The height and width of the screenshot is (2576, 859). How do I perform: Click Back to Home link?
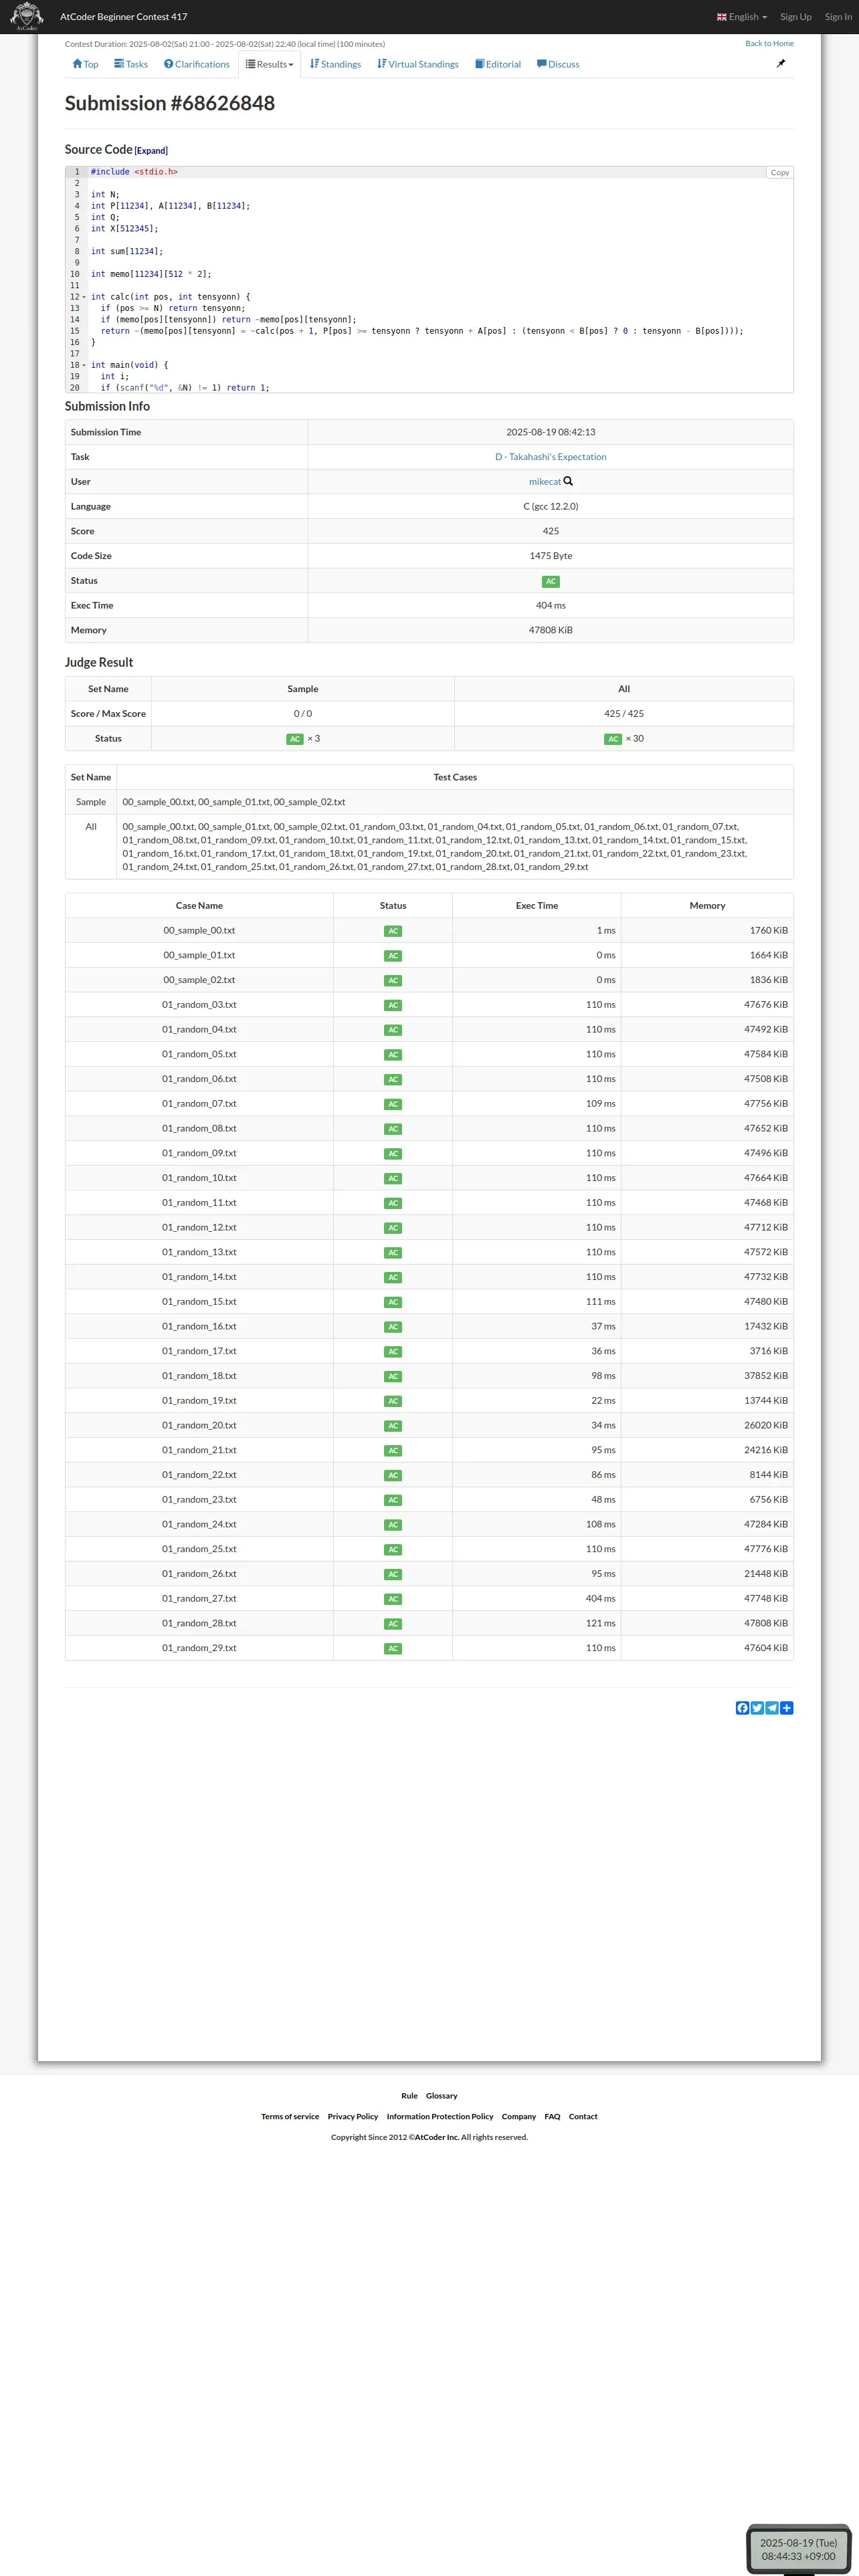pos(769,44)
